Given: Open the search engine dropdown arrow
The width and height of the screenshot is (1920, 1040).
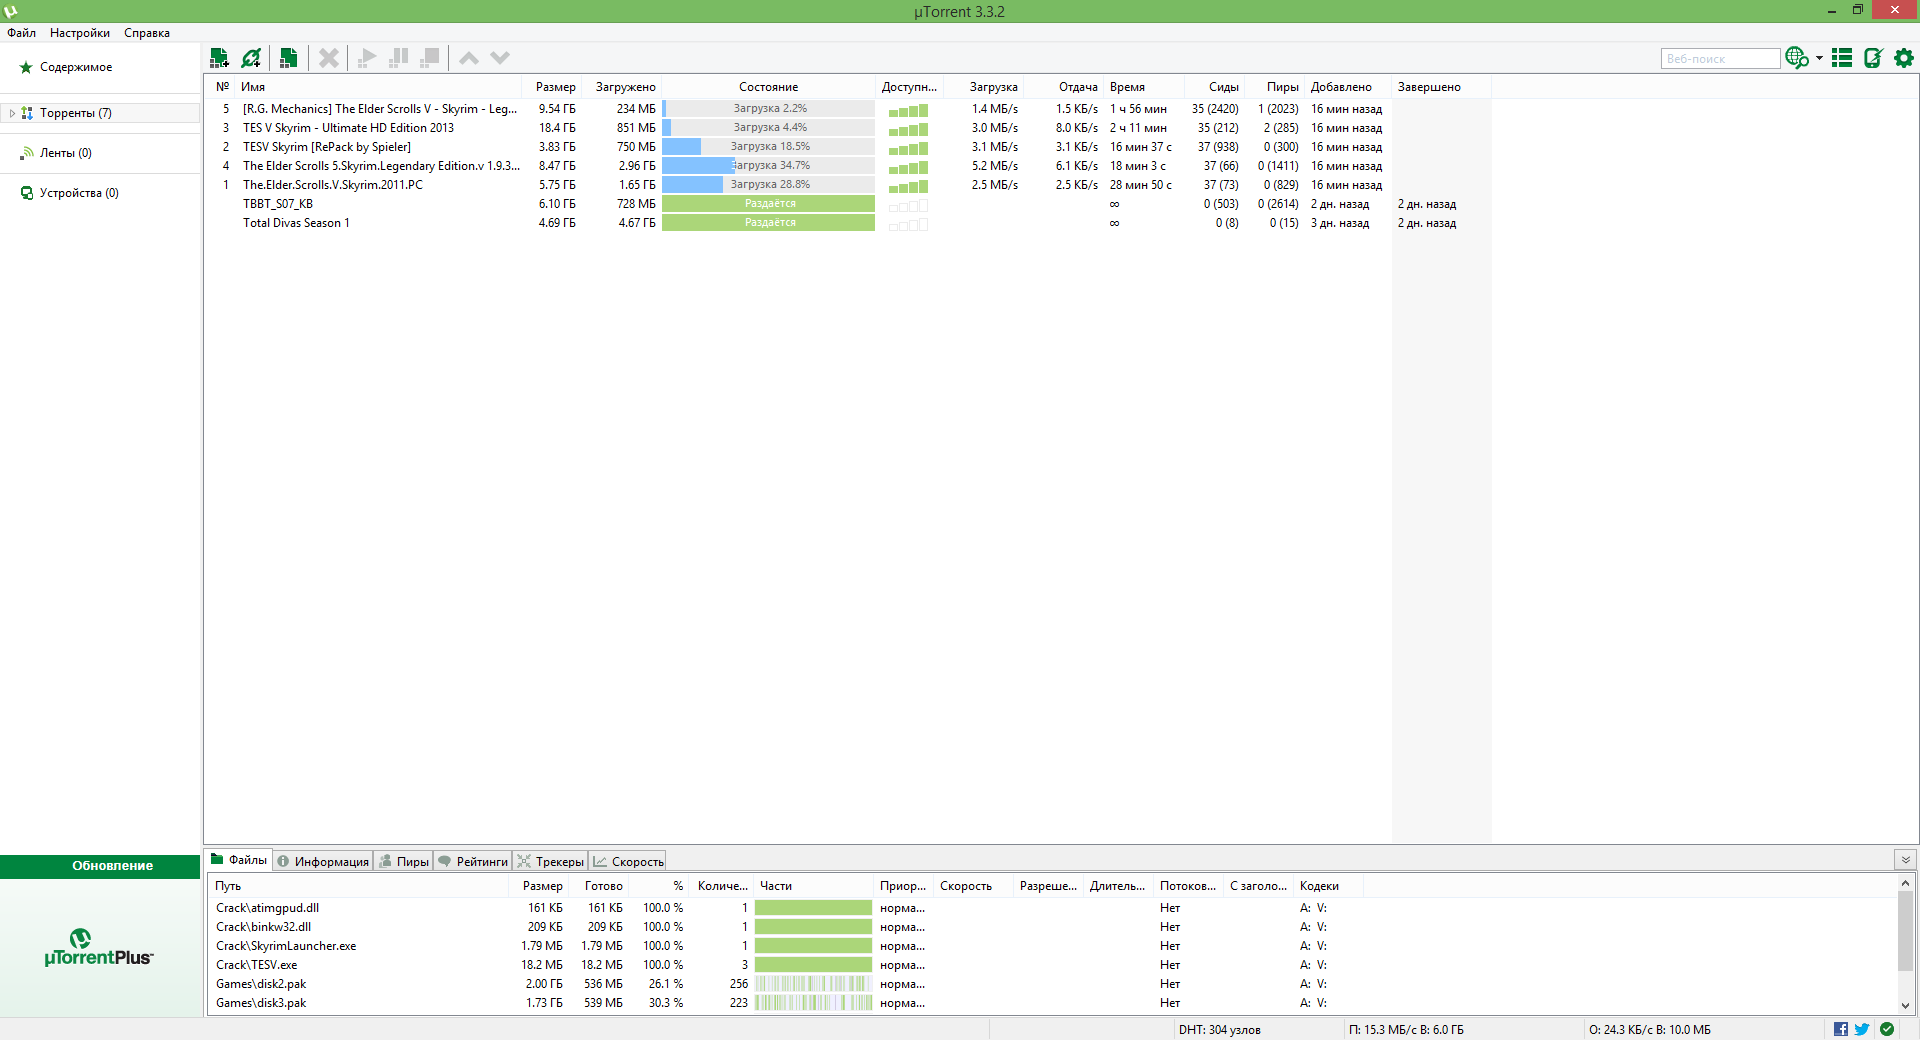Looking at the screenshot, I should [1819, 58].
